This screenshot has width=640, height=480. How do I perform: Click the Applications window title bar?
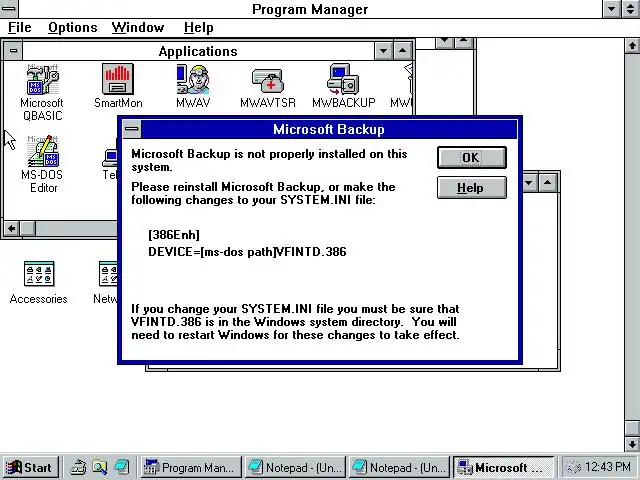pyautogui.click(x=198, y=51)
